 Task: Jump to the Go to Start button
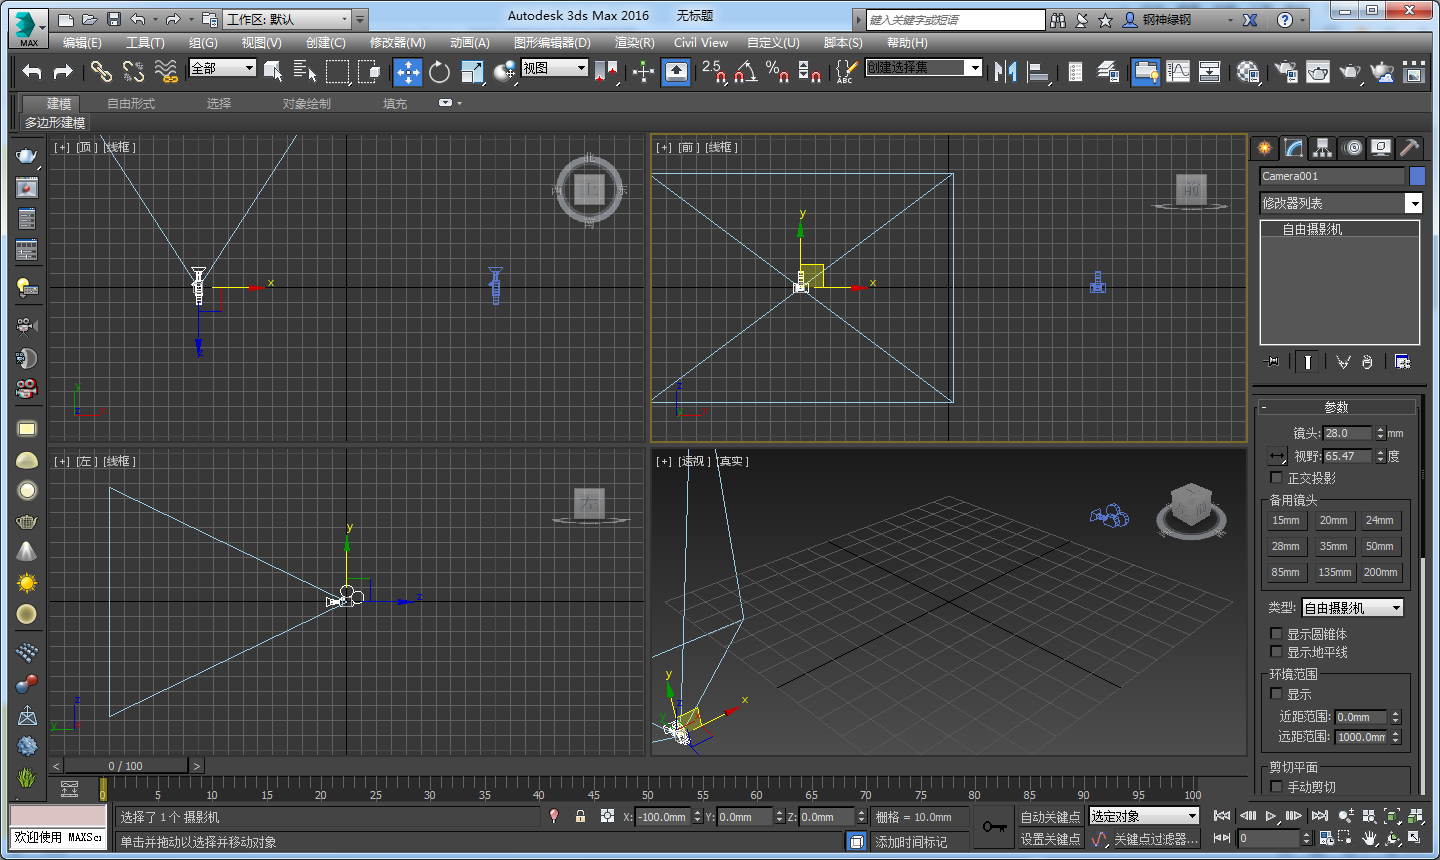1222,816
